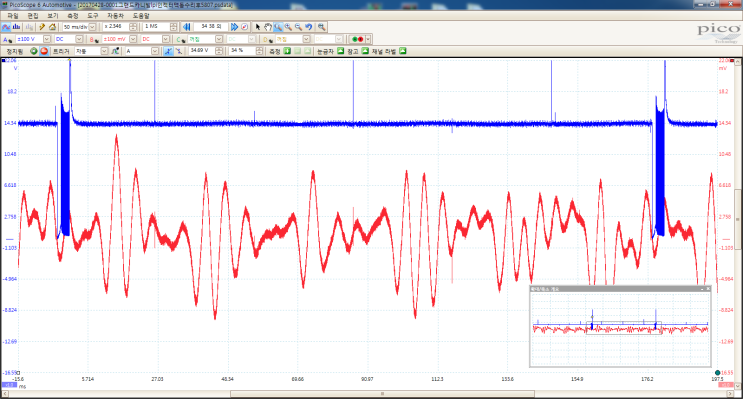This screenshot has height=399, width=743.
Task: Click green Add measurement icon
Action: (287, 51)
